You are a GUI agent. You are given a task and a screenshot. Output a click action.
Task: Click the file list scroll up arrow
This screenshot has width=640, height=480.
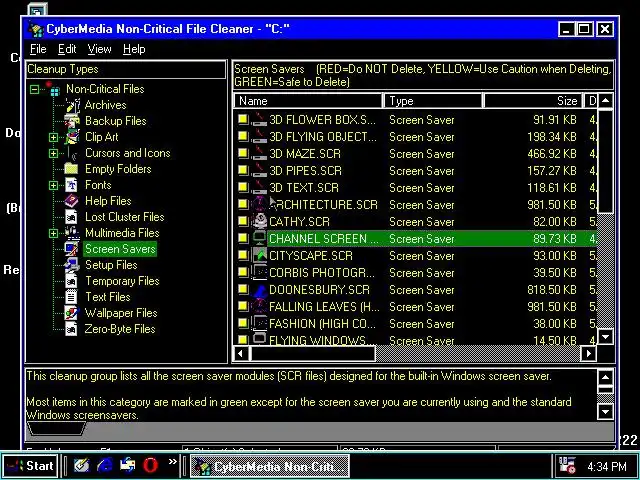(605, 101)
